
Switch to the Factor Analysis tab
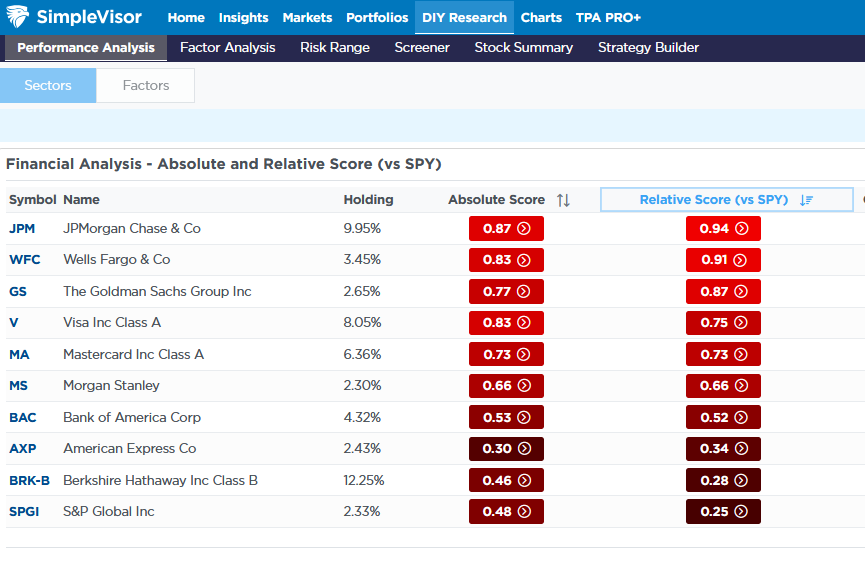227,48
